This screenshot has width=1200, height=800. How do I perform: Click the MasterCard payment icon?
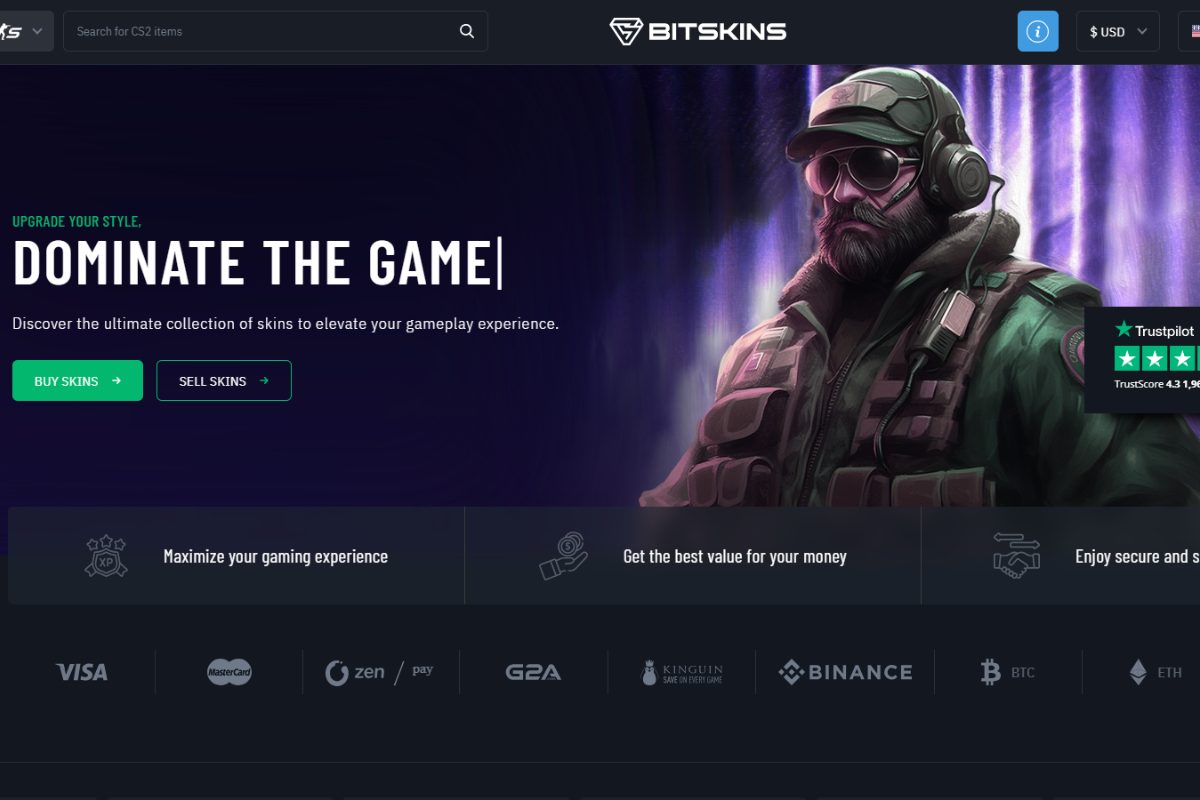pos(230,672)
